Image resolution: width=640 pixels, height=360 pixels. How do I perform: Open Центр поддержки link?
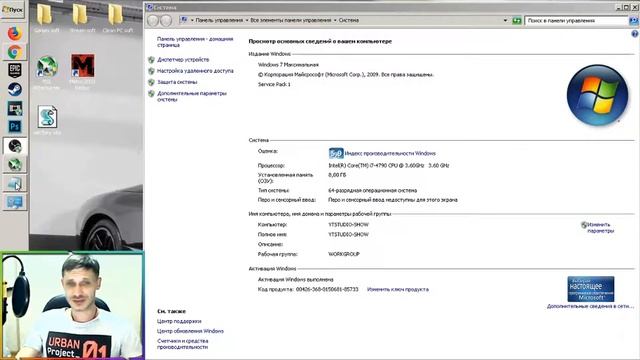pyautogui.click(x=179, y=321)
